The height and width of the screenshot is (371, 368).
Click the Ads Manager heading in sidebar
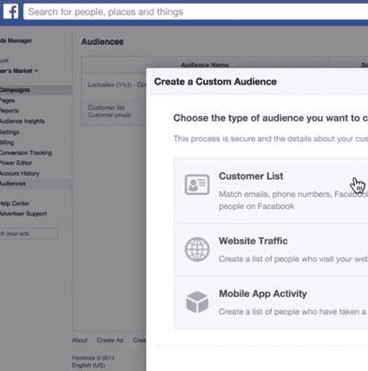click(16, 41)
